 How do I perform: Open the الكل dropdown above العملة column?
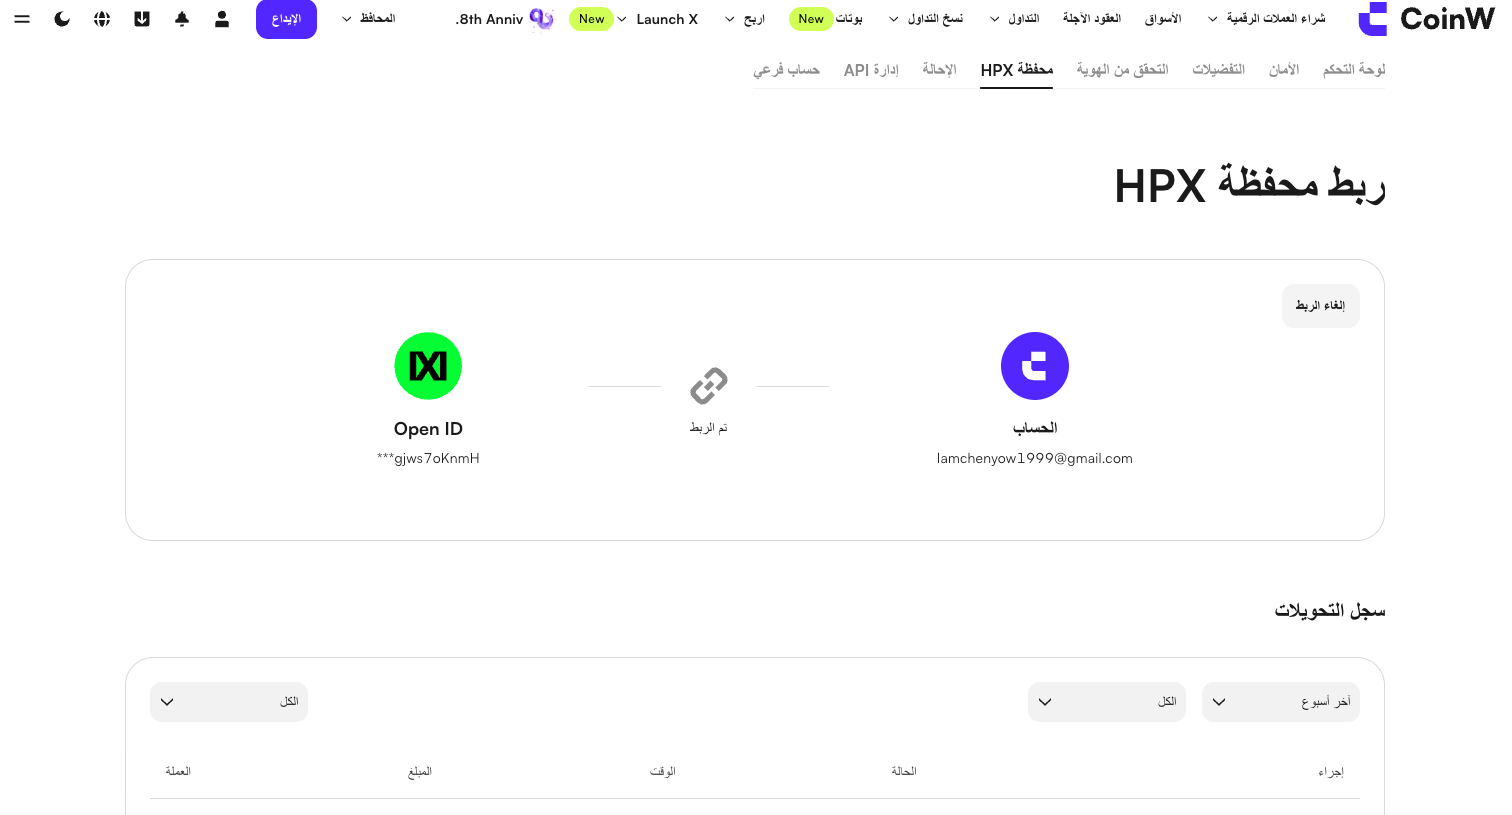tap(229, 702)
